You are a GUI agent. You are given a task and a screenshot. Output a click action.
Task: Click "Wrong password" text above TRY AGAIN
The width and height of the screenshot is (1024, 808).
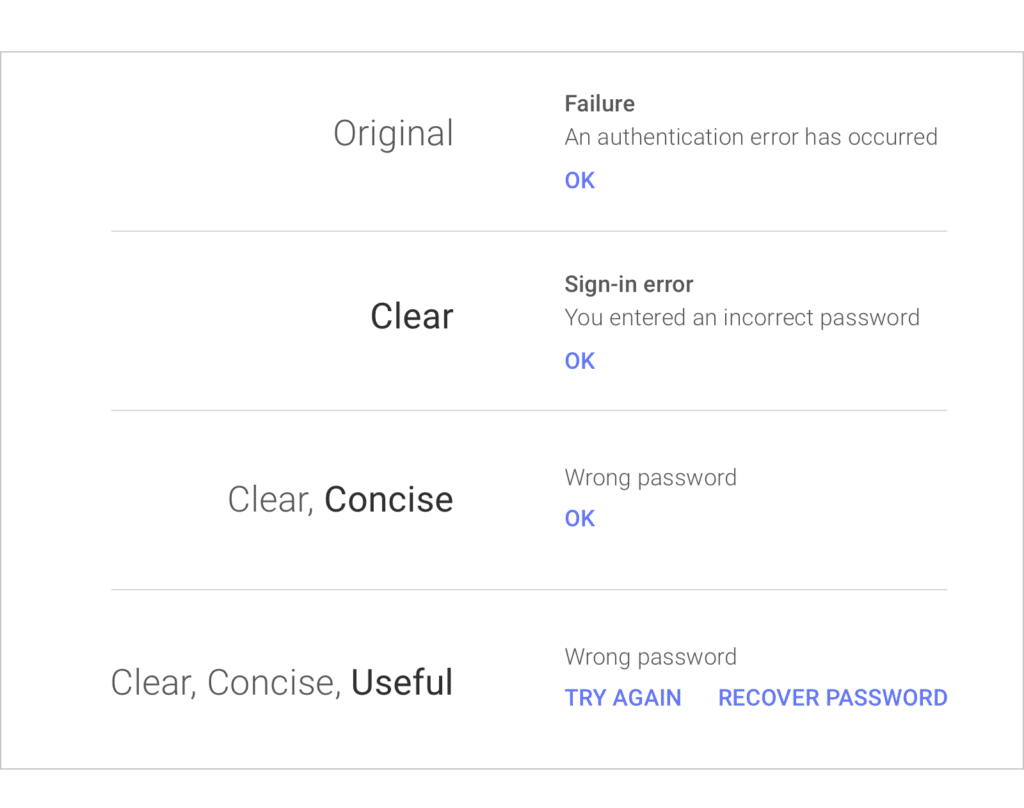pos(650,657)
